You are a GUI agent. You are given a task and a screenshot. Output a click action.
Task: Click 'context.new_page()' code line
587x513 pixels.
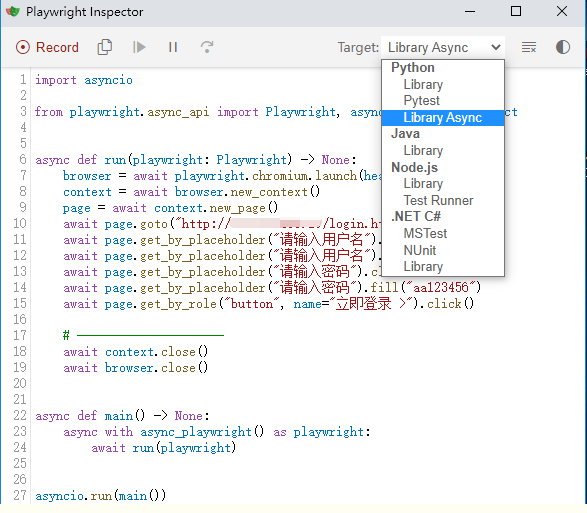click(x=170, y=208)
